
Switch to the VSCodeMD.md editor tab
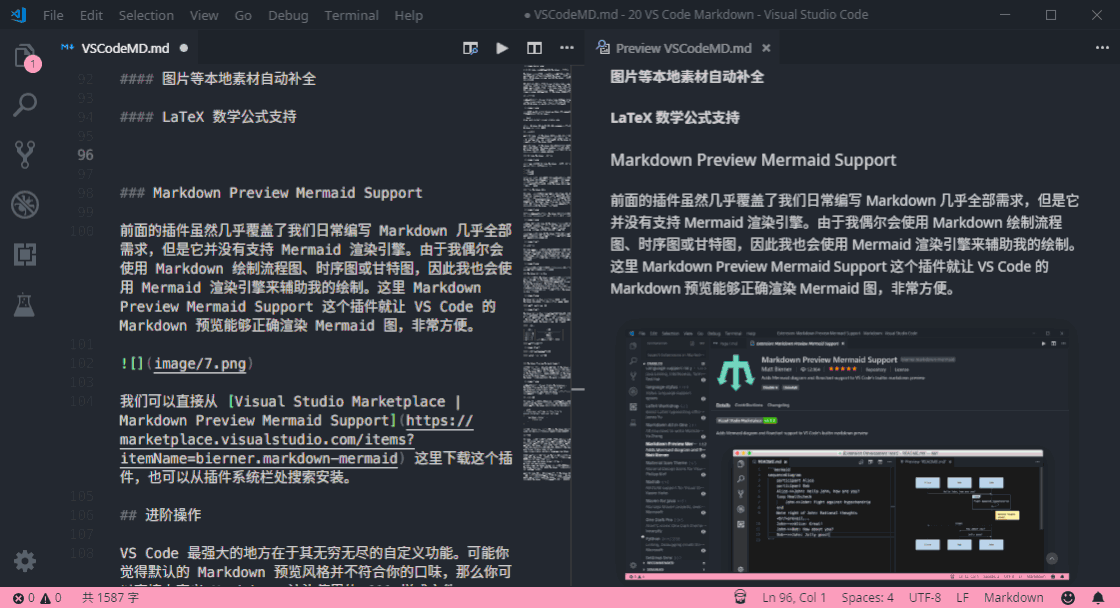(x=125, y=48)
